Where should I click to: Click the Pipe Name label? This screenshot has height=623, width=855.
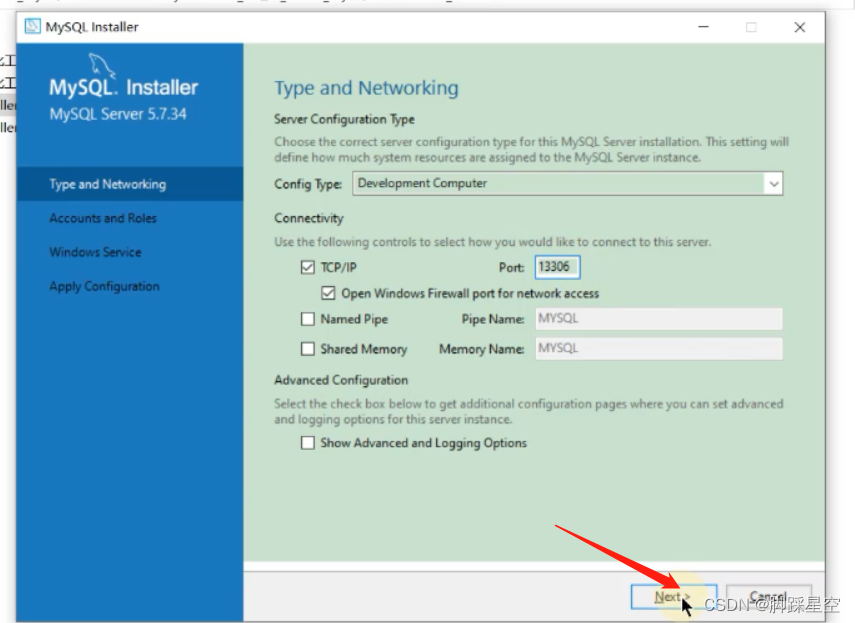pyautogui.click(x=493, y=319)
